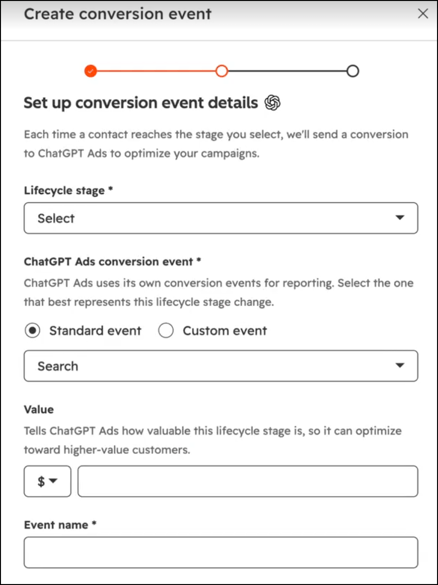Choose the Standard event radio button

pyautogui.click(x=32, y=331)
